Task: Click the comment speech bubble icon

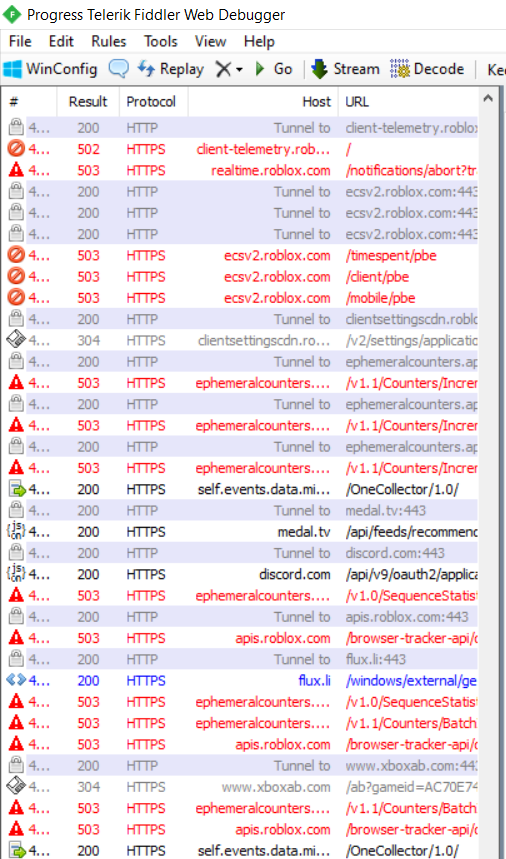Action: [x=118, y=69]
